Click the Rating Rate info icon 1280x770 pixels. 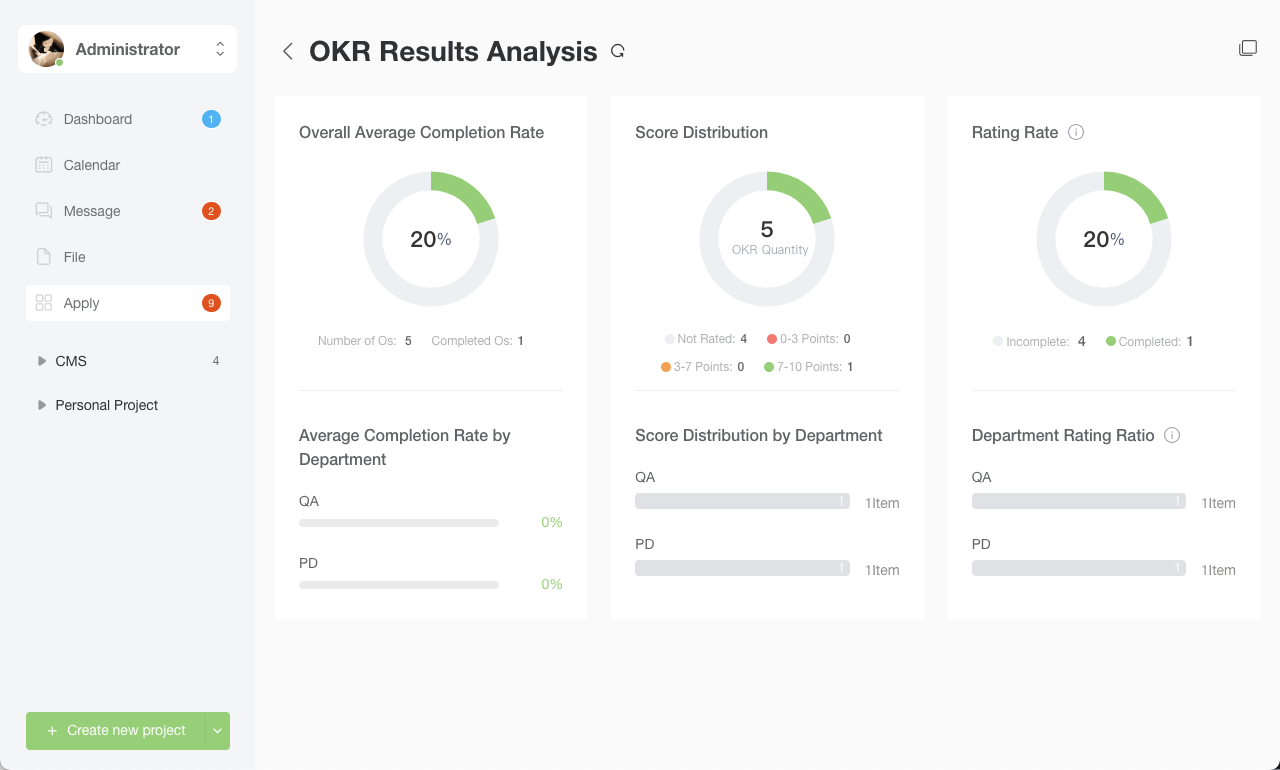click(x=1076, y=132)
